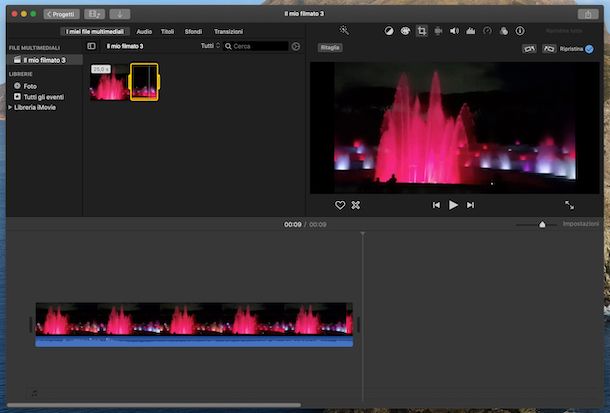Viewport: 610px width, 413px height.
Task: Toggle the media and music library button
Action: pos(94,14)
